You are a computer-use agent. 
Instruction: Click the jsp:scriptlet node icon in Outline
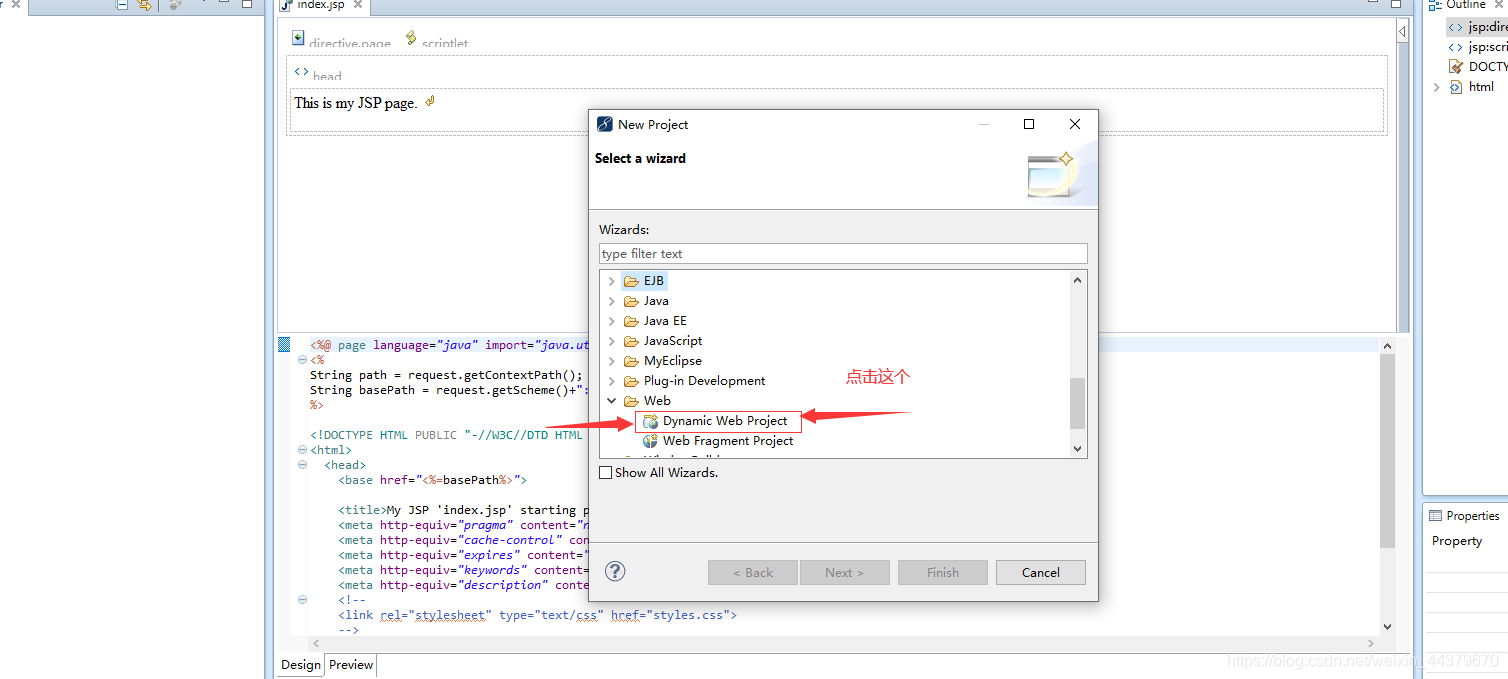pos(1455,47)
